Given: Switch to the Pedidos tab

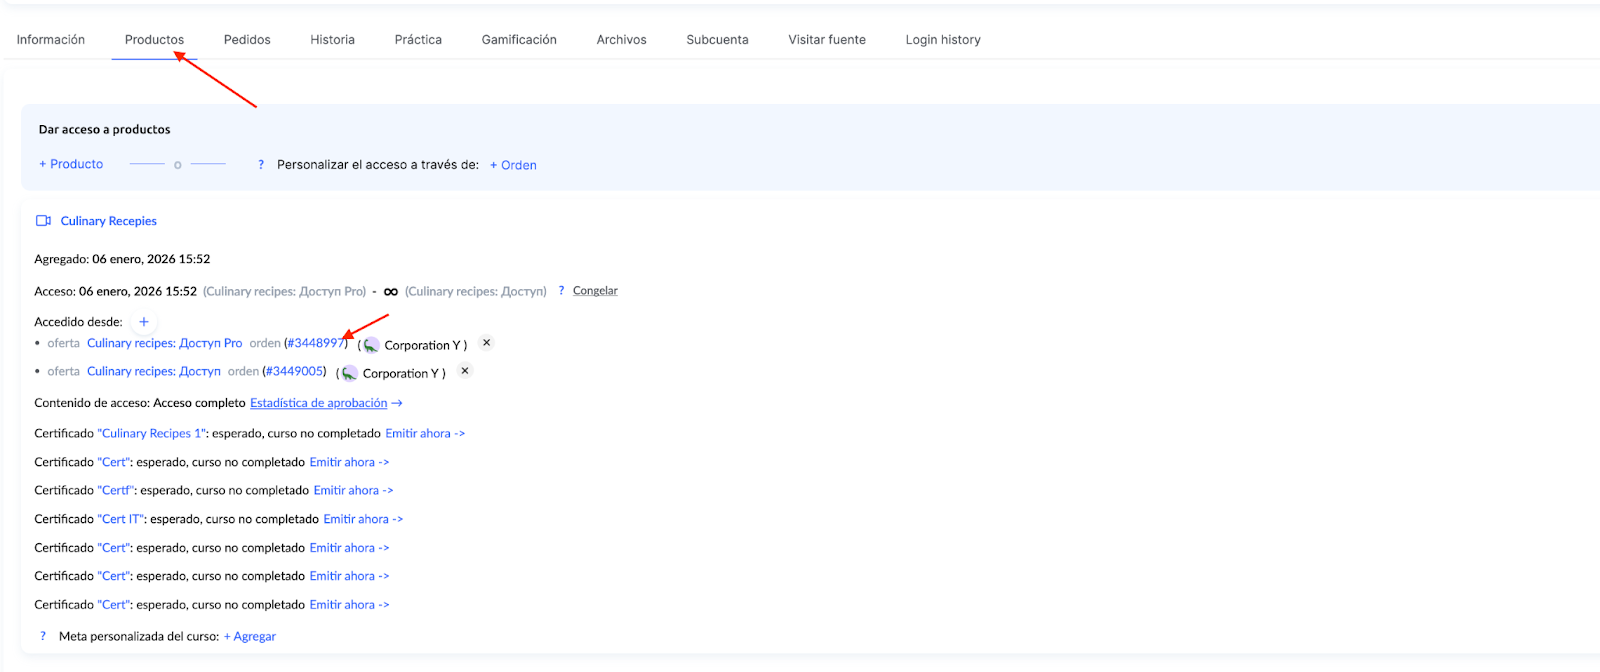Looking at the screenshot, I should [247, 40].
